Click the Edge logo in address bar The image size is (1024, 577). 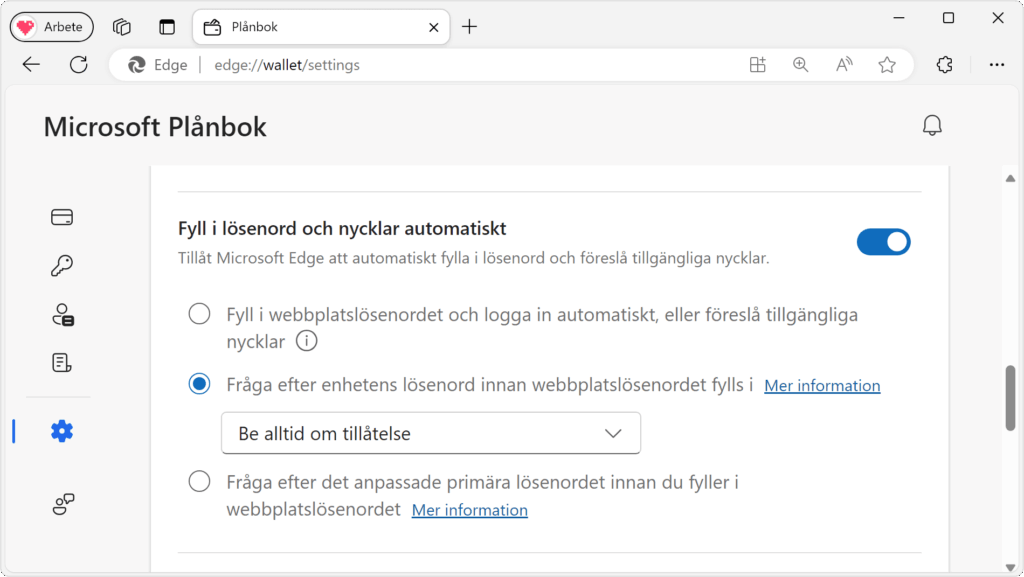click(136, 65)
